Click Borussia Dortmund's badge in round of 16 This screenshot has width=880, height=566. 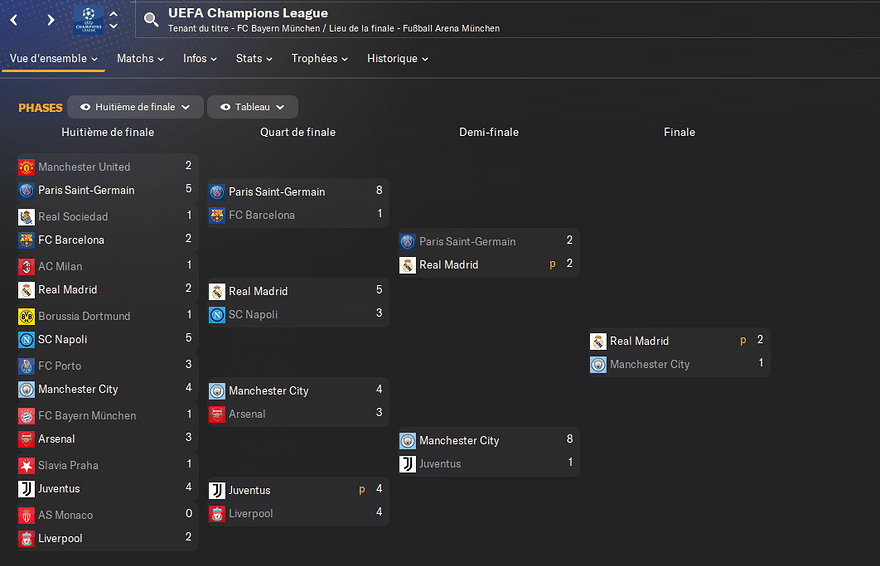pos(26,316)
